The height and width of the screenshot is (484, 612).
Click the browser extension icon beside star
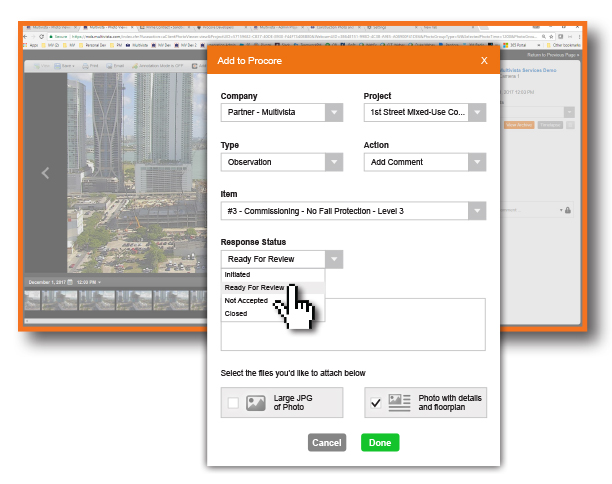click(x=560, y=36)
